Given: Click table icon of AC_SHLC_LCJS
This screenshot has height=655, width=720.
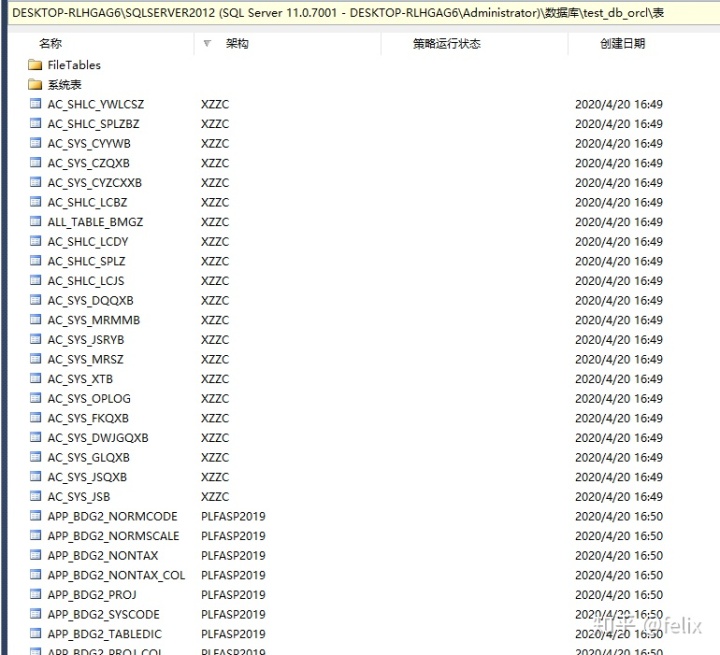Looking at the screenshot, I should coord(35,281).
